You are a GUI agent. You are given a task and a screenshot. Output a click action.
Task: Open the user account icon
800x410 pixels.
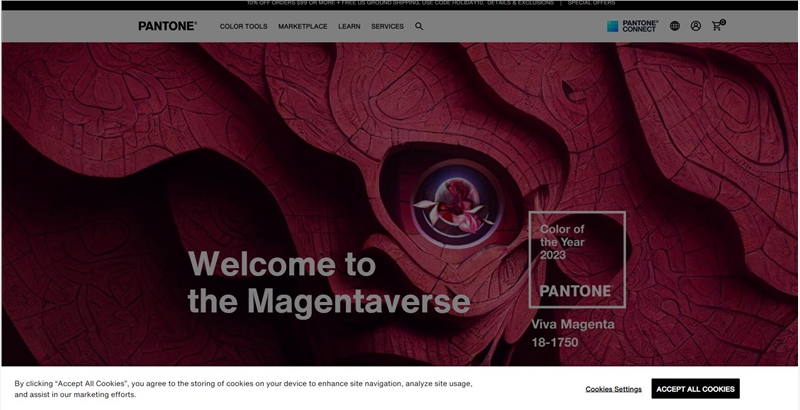click(x=695, y=26)
